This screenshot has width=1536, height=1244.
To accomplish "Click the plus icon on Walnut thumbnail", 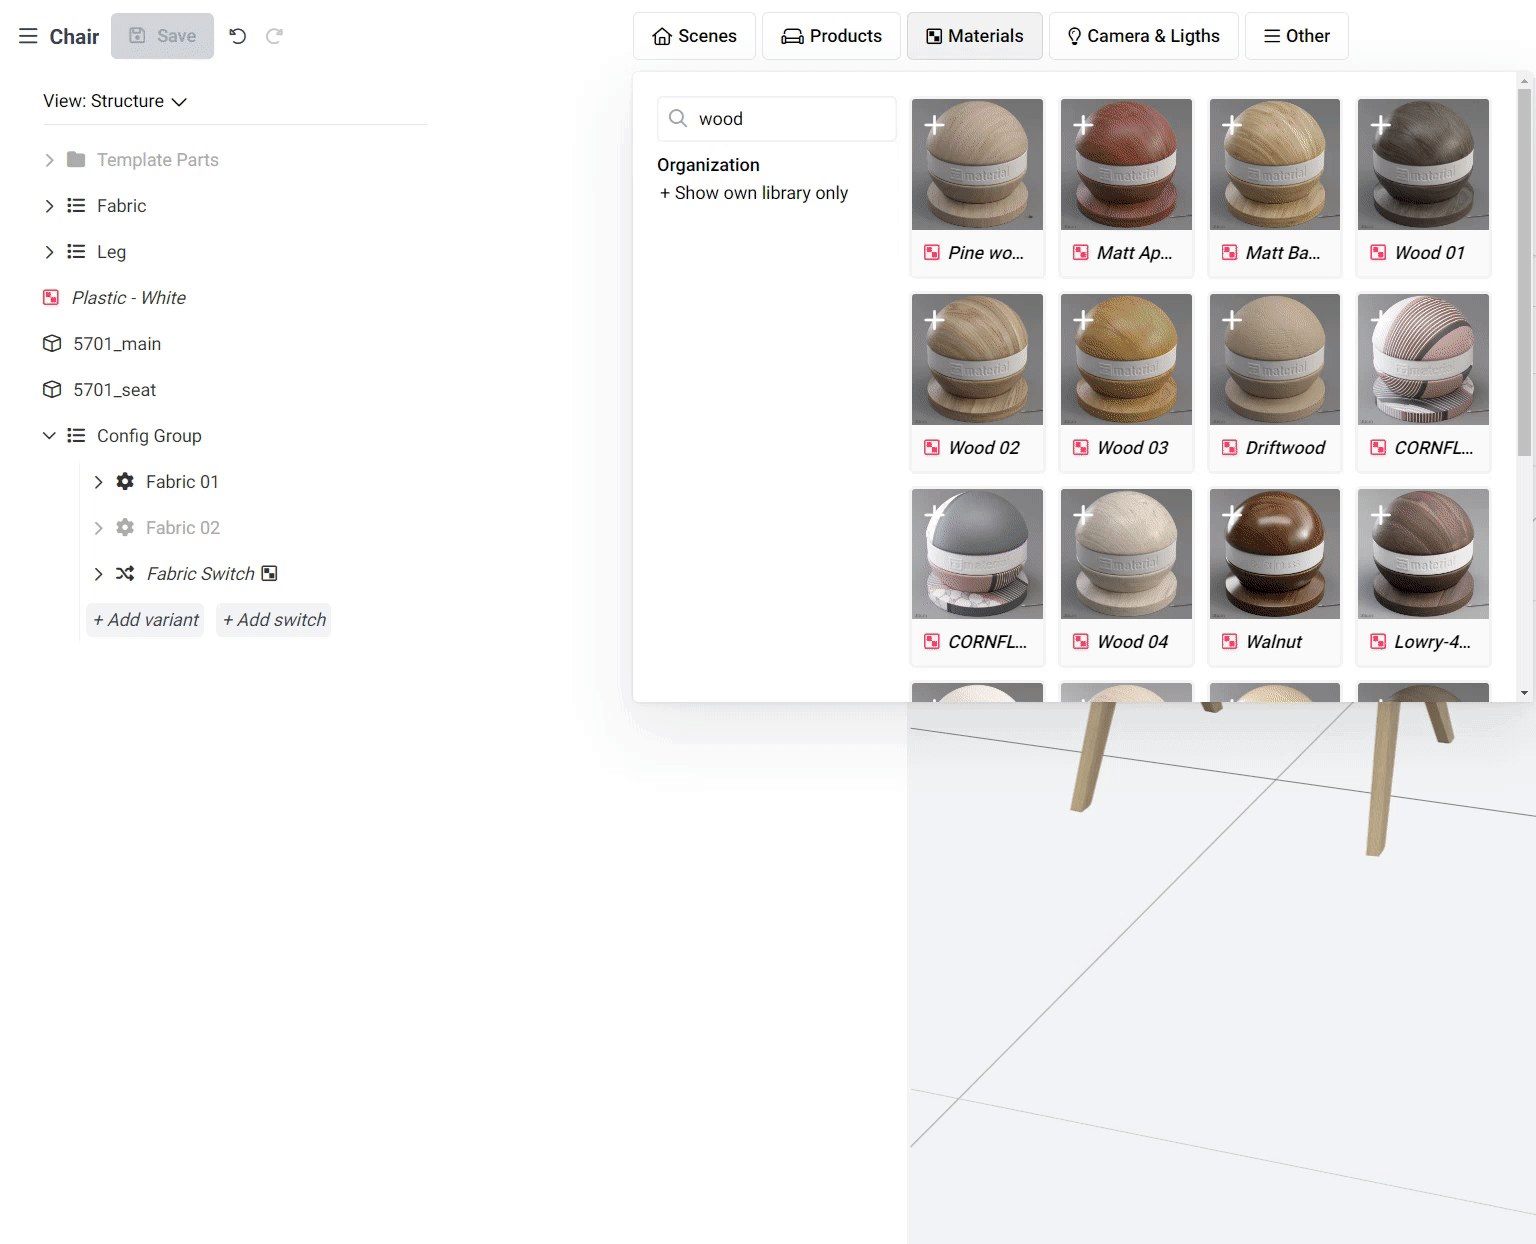I will click(1232, 515).
